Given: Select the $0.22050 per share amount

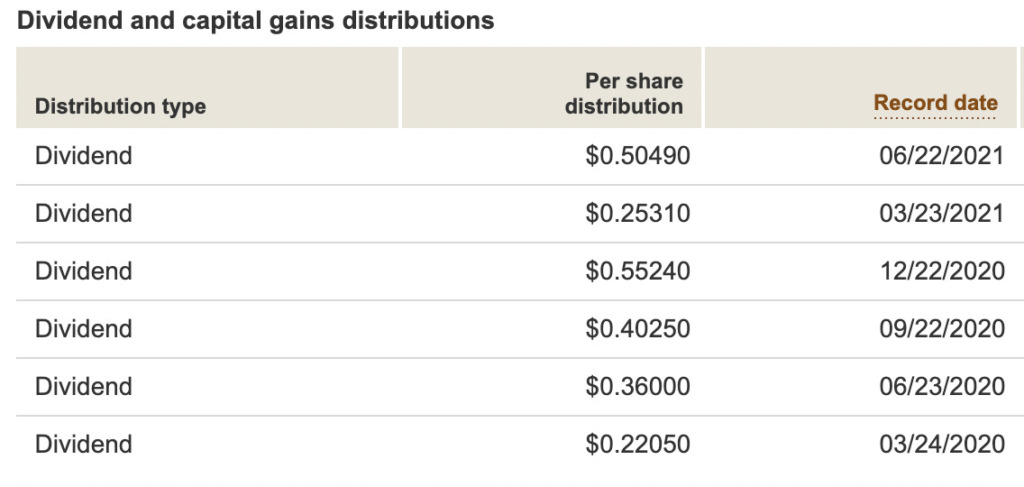Looking at the screenshot, I should point(637,444).
